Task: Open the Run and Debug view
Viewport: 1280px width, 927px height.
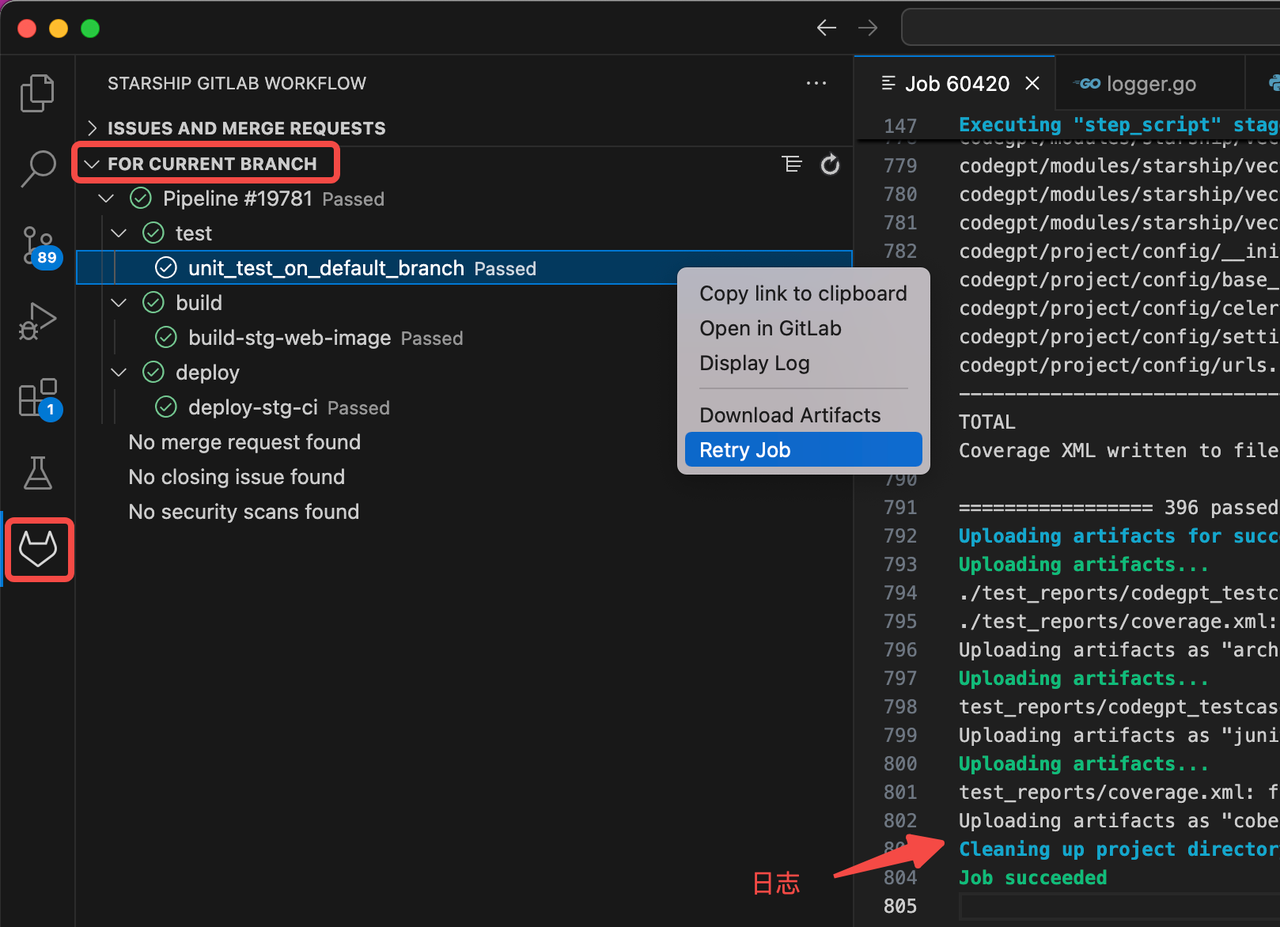Action: click(38, 322)
